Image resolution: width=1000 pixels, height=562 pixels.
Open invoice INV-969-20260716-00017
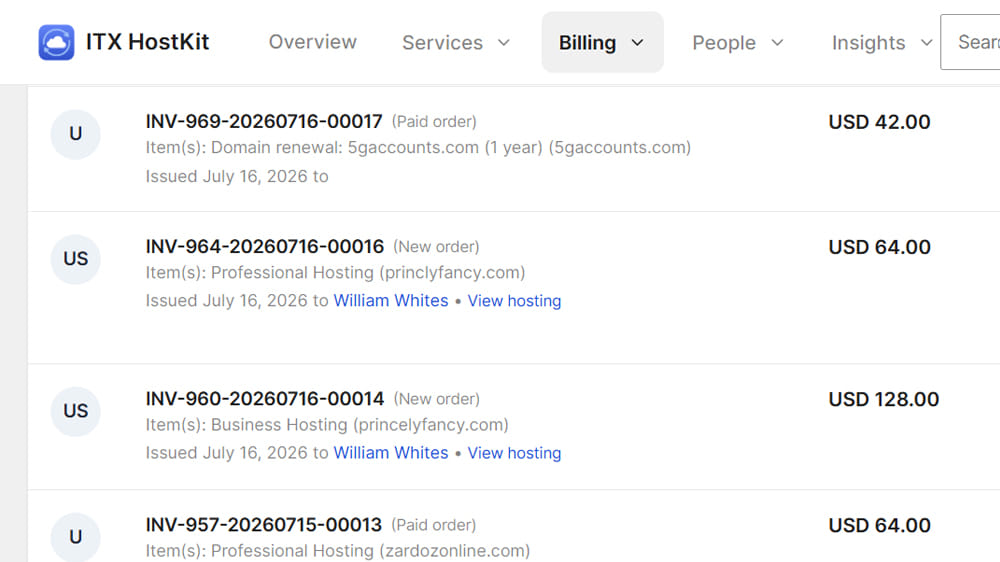(264, 121)
